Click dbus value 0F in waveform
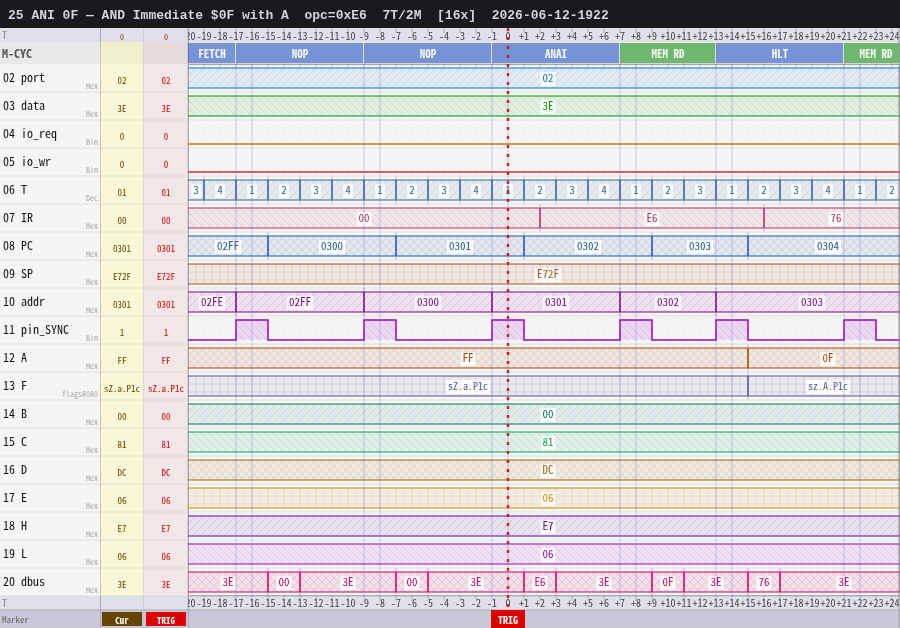This screenshot has width=900, height=628. [668, 582]
